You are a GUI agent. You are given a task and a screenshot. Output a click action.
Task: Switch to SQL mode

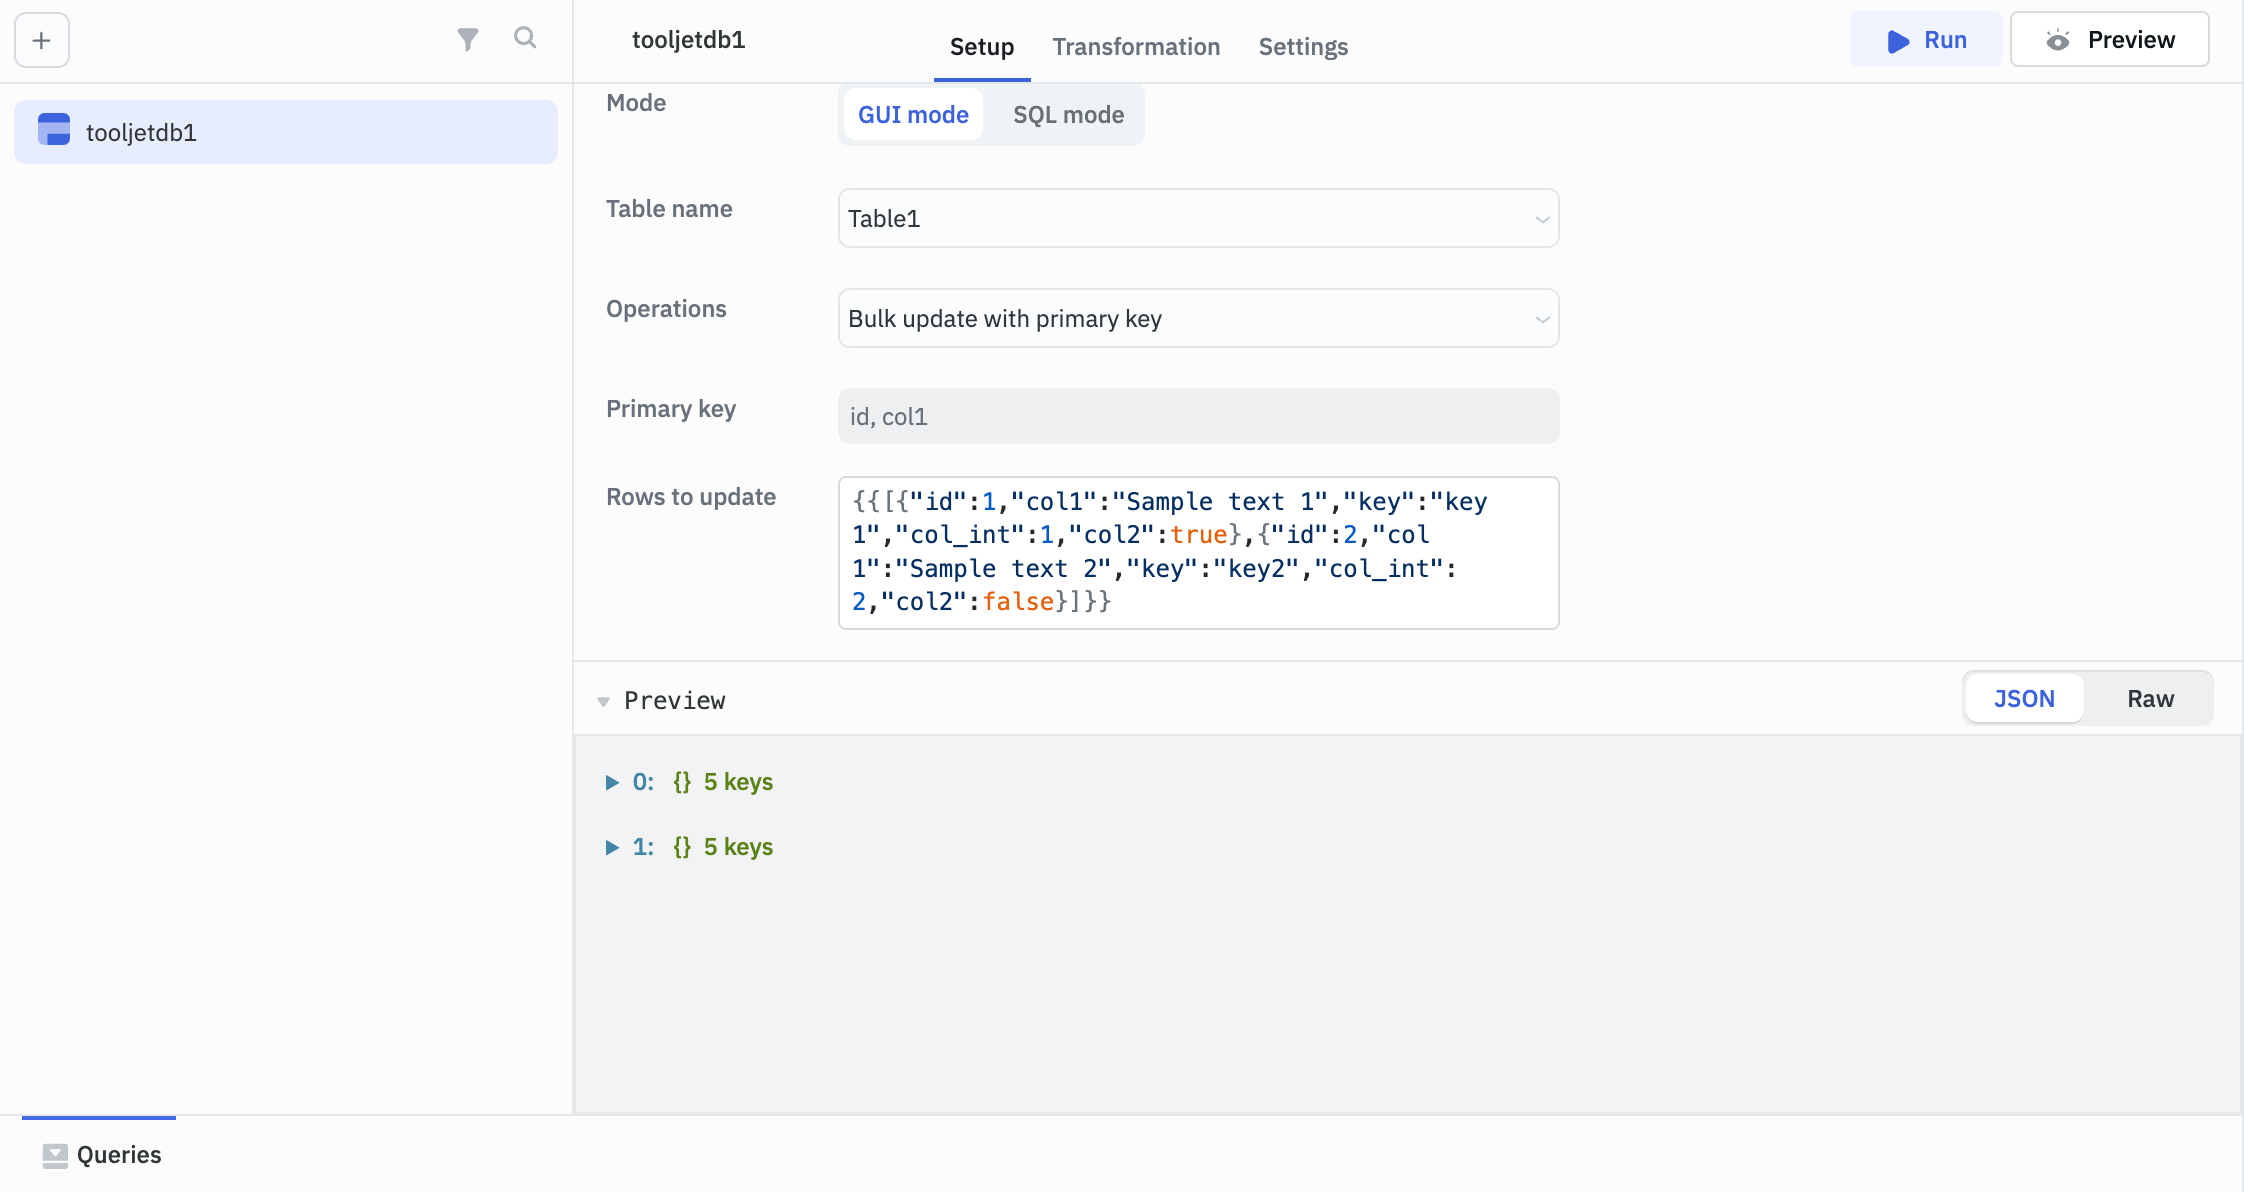point(1067,114)
